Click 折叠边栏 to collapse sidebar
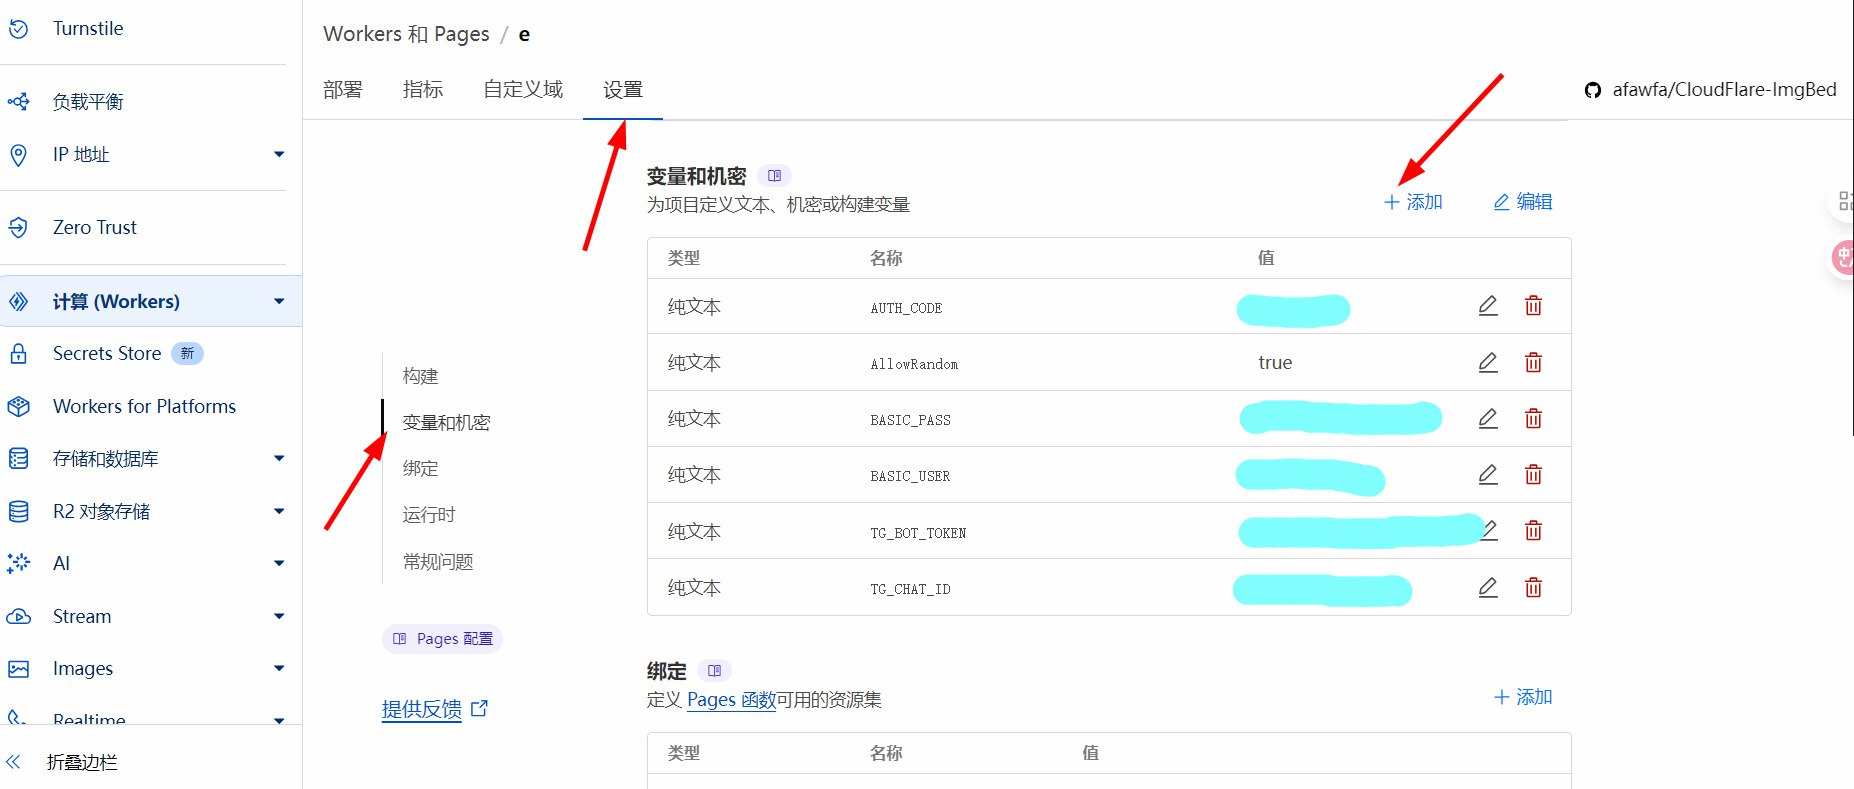This screenshot has width=1854, height=789. [x=82, y=762]
